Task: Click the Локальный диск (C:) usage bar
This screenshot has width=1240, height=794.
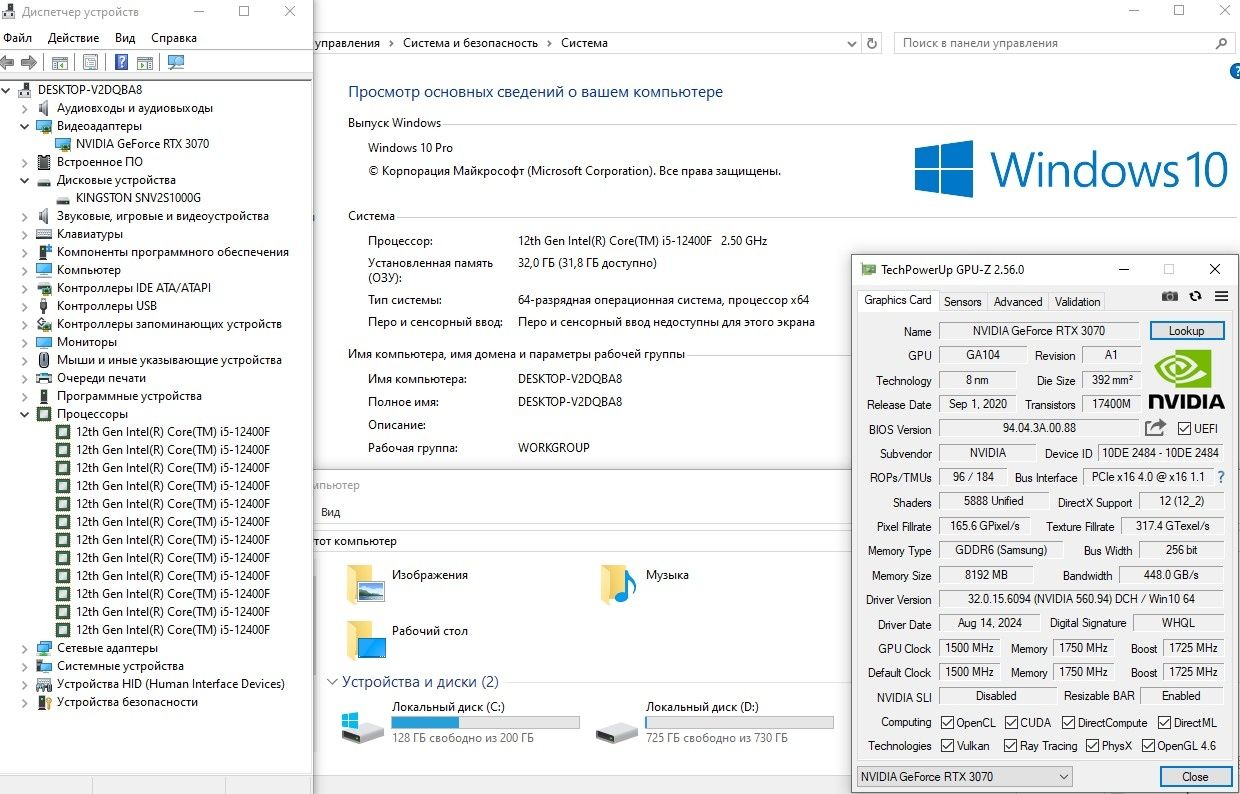Action: [x=485, y=722]
